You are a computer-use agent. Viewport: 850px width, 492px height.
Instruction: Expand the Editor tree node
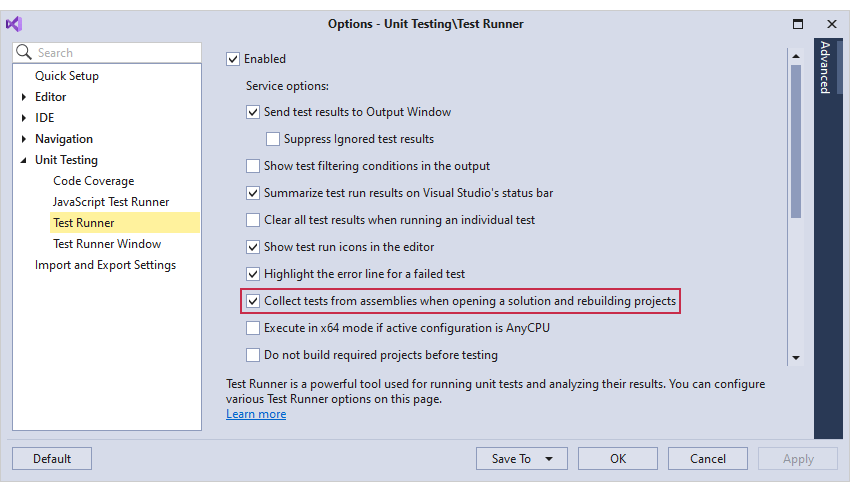pos(24,97)
